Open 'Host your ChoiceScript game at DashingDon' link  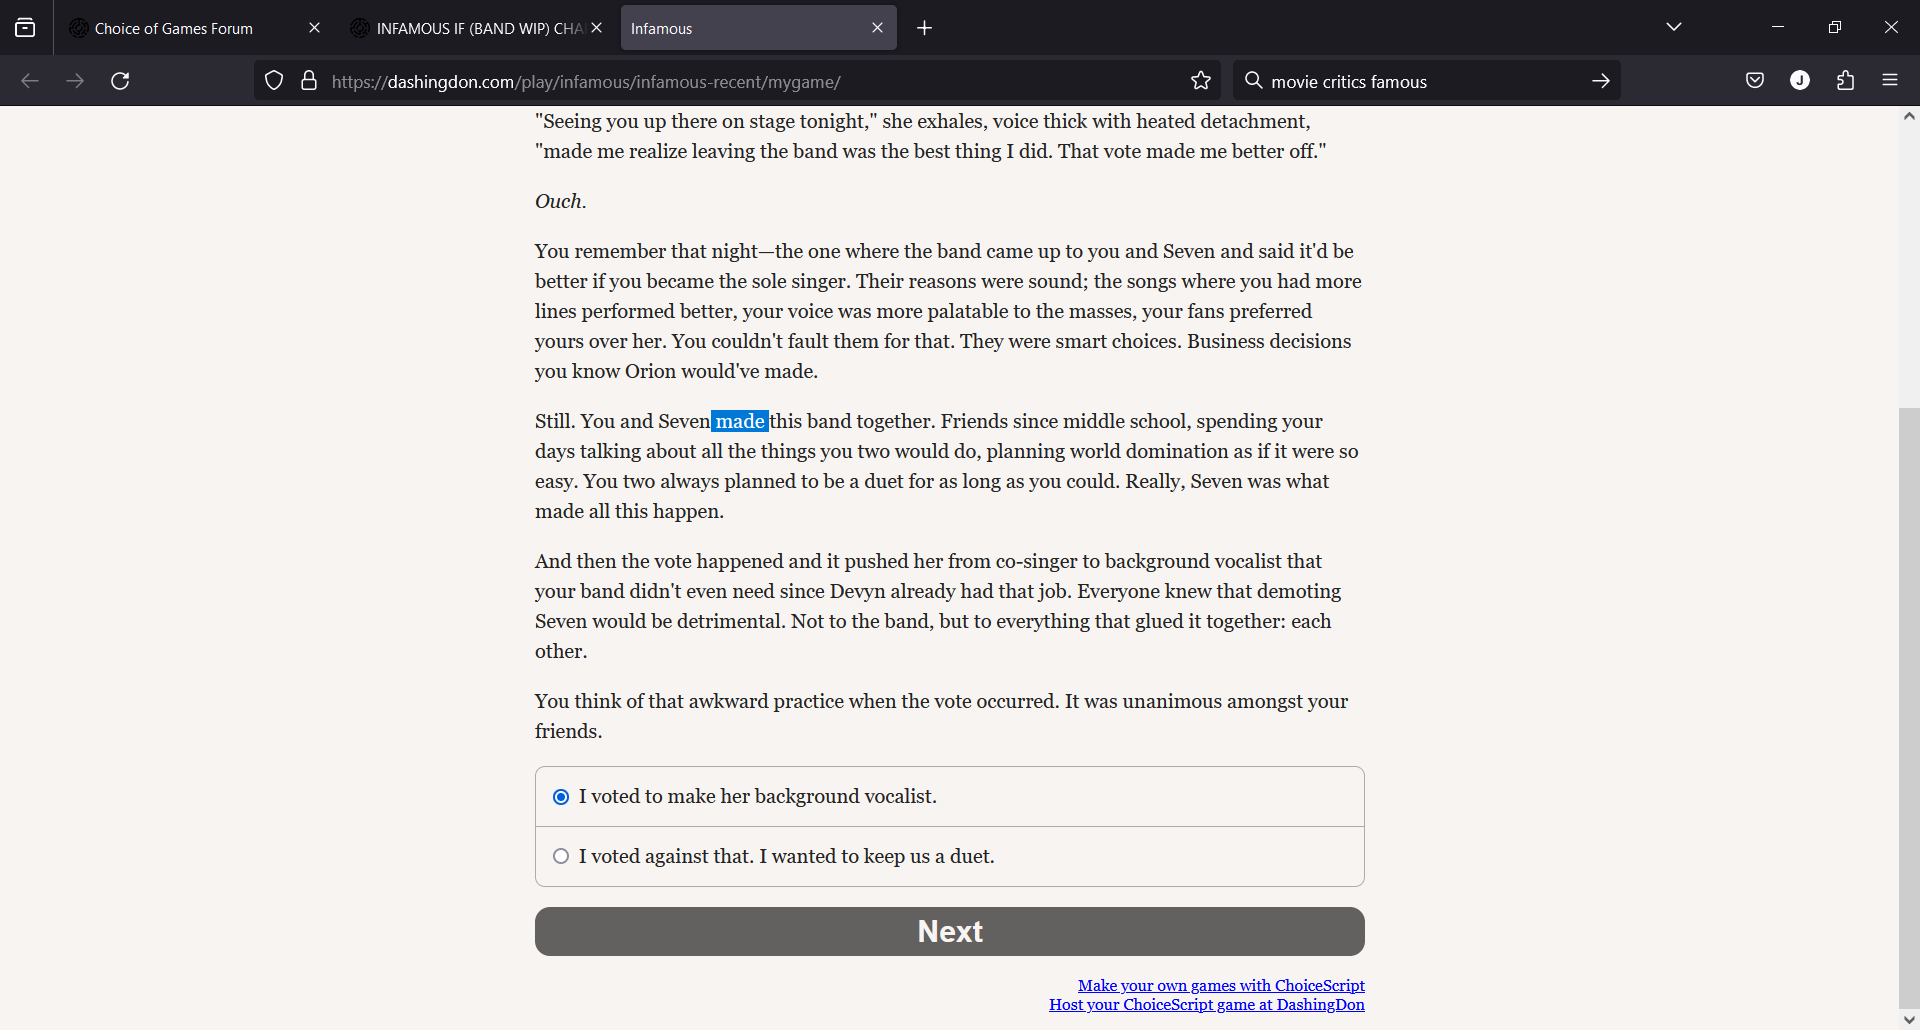1207,1005
